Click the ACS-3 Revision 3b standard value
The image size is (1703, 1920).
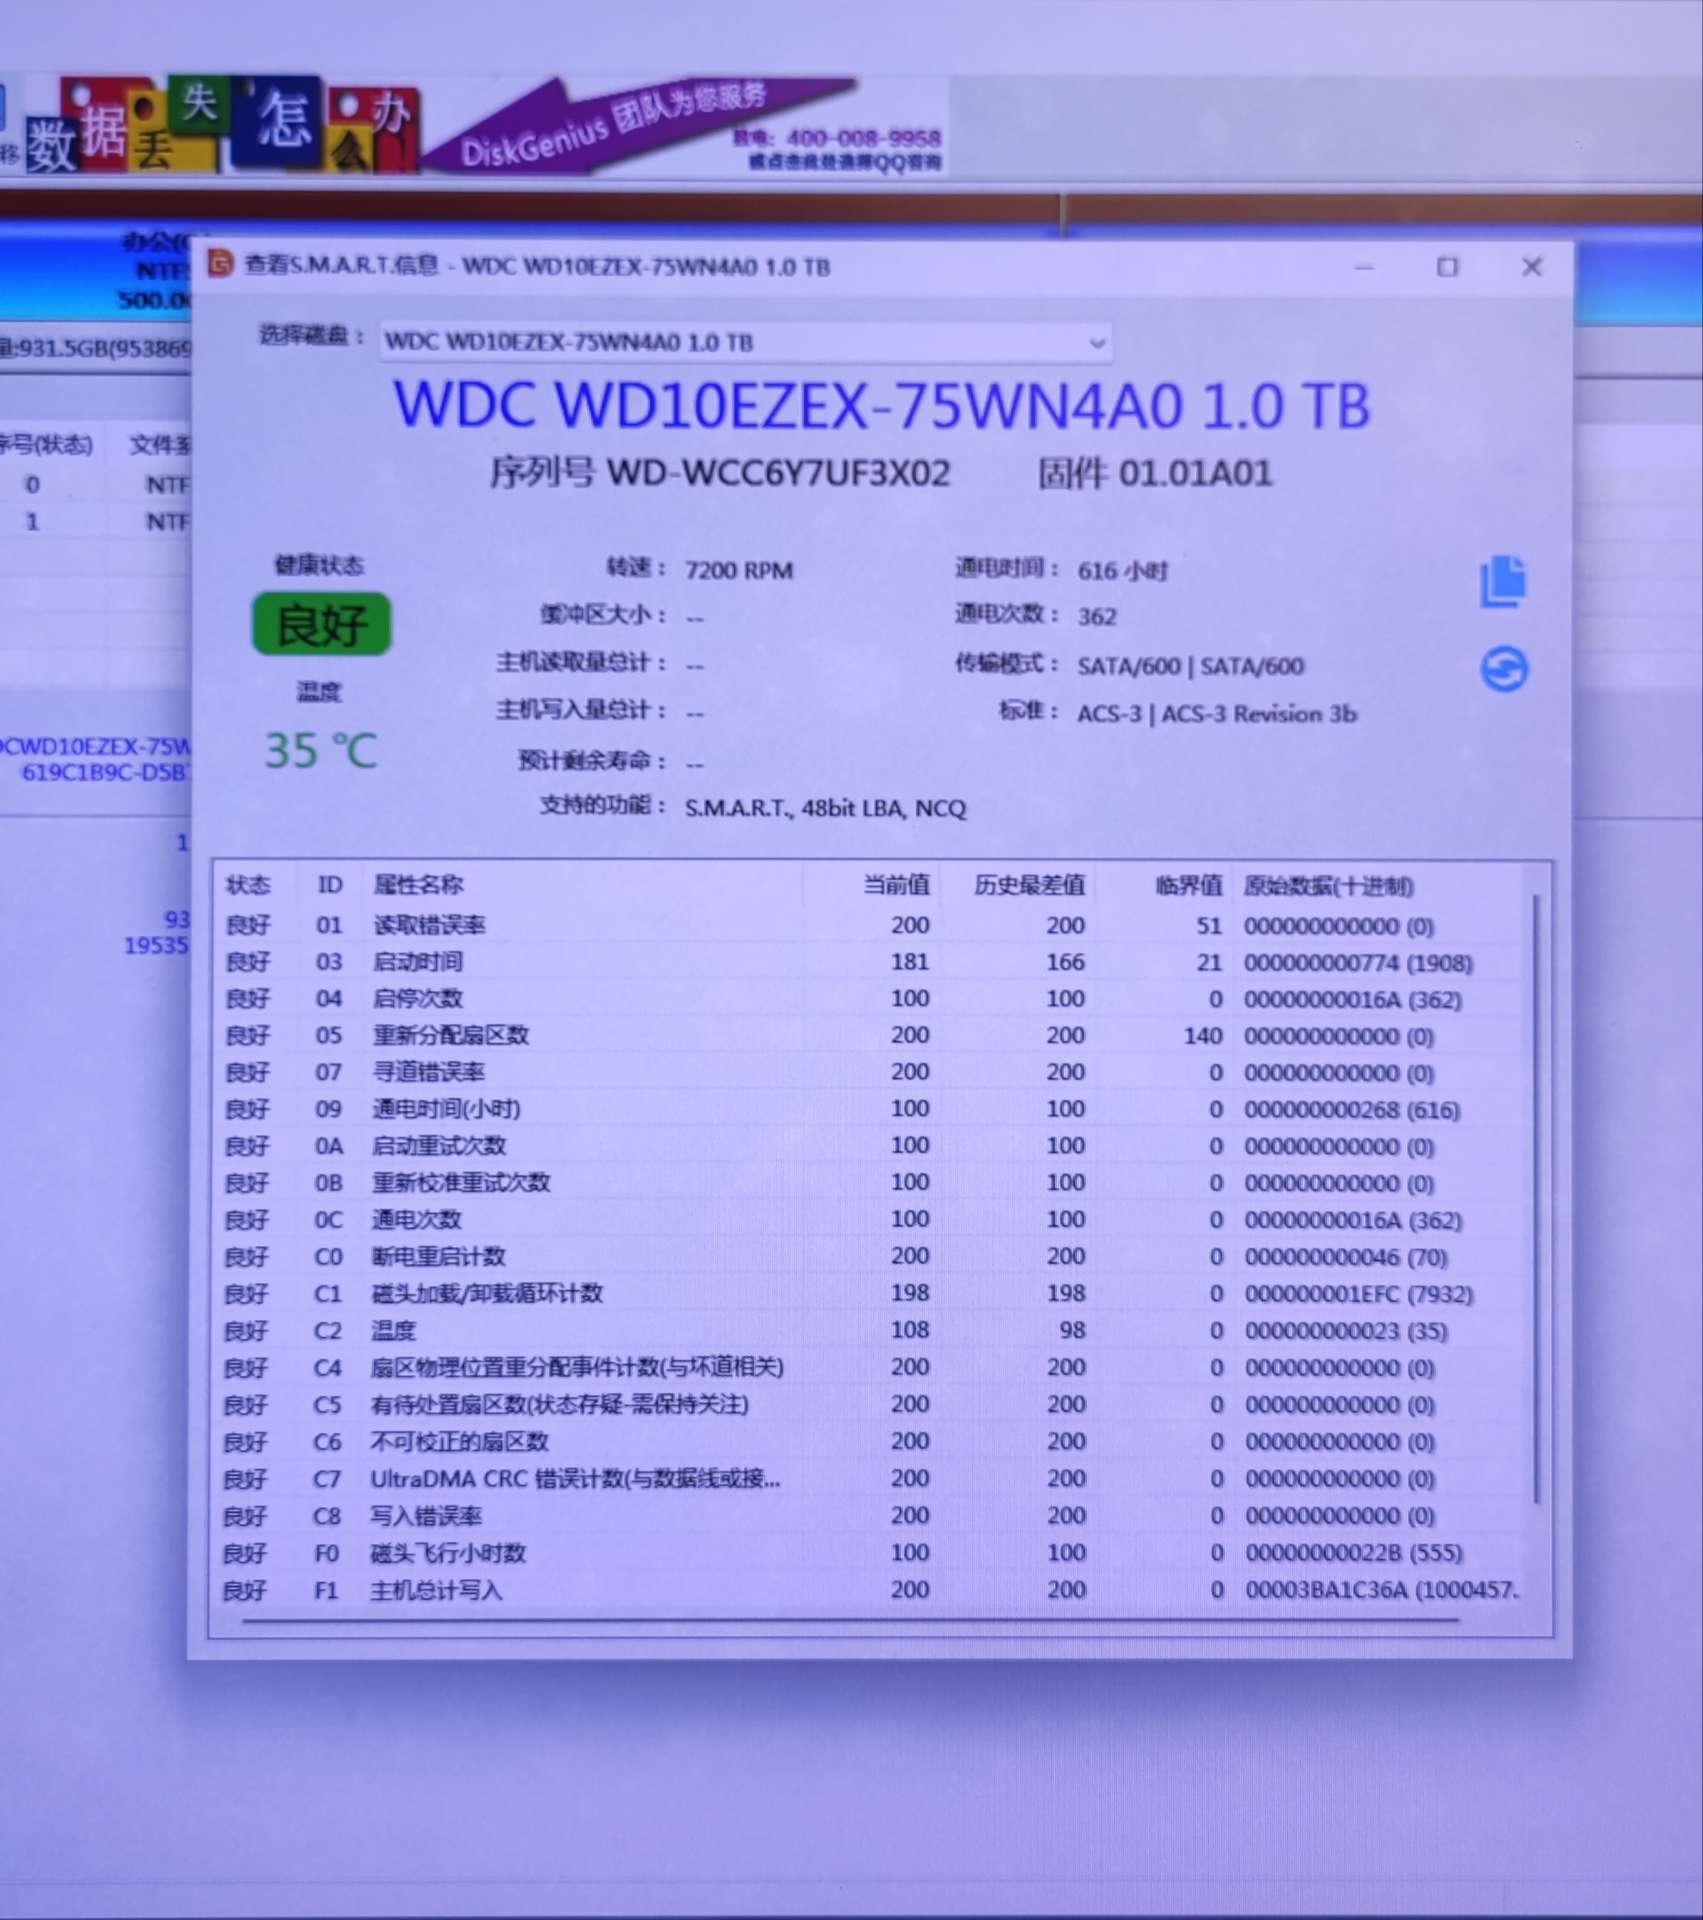coord(1216,714)
